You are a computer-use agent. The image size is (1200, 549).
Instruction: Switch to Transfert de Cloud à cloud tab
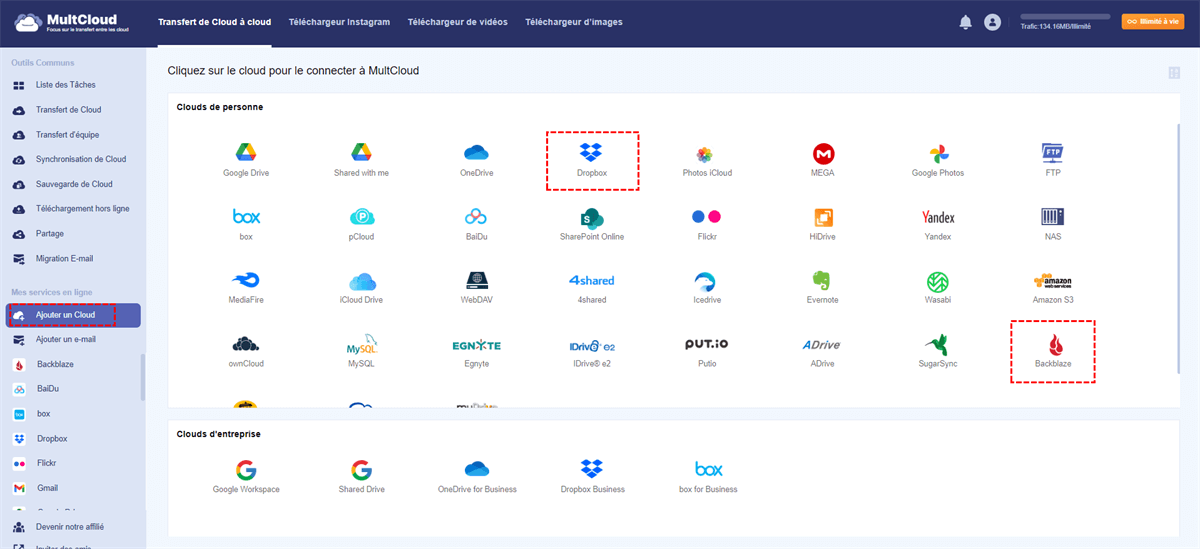[215, 22]
